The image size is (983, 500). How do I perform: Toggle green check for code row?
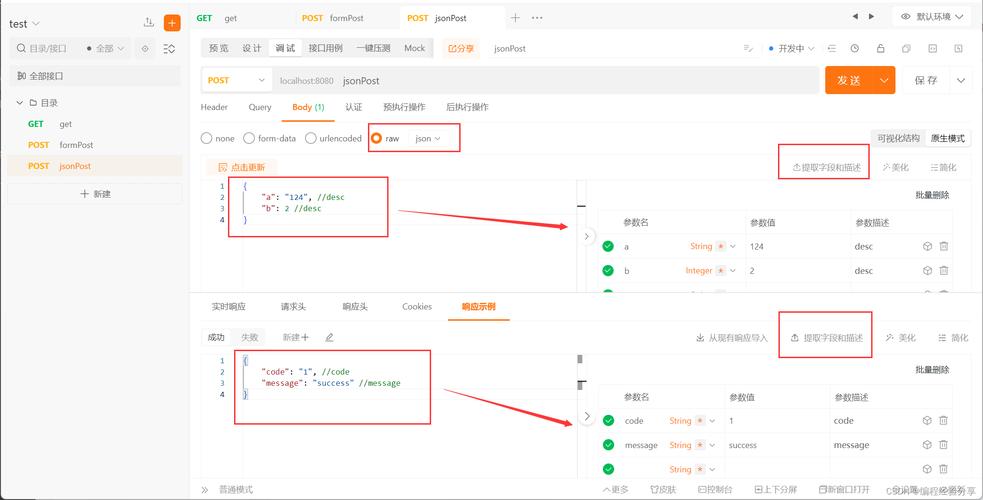coord(607,420)
